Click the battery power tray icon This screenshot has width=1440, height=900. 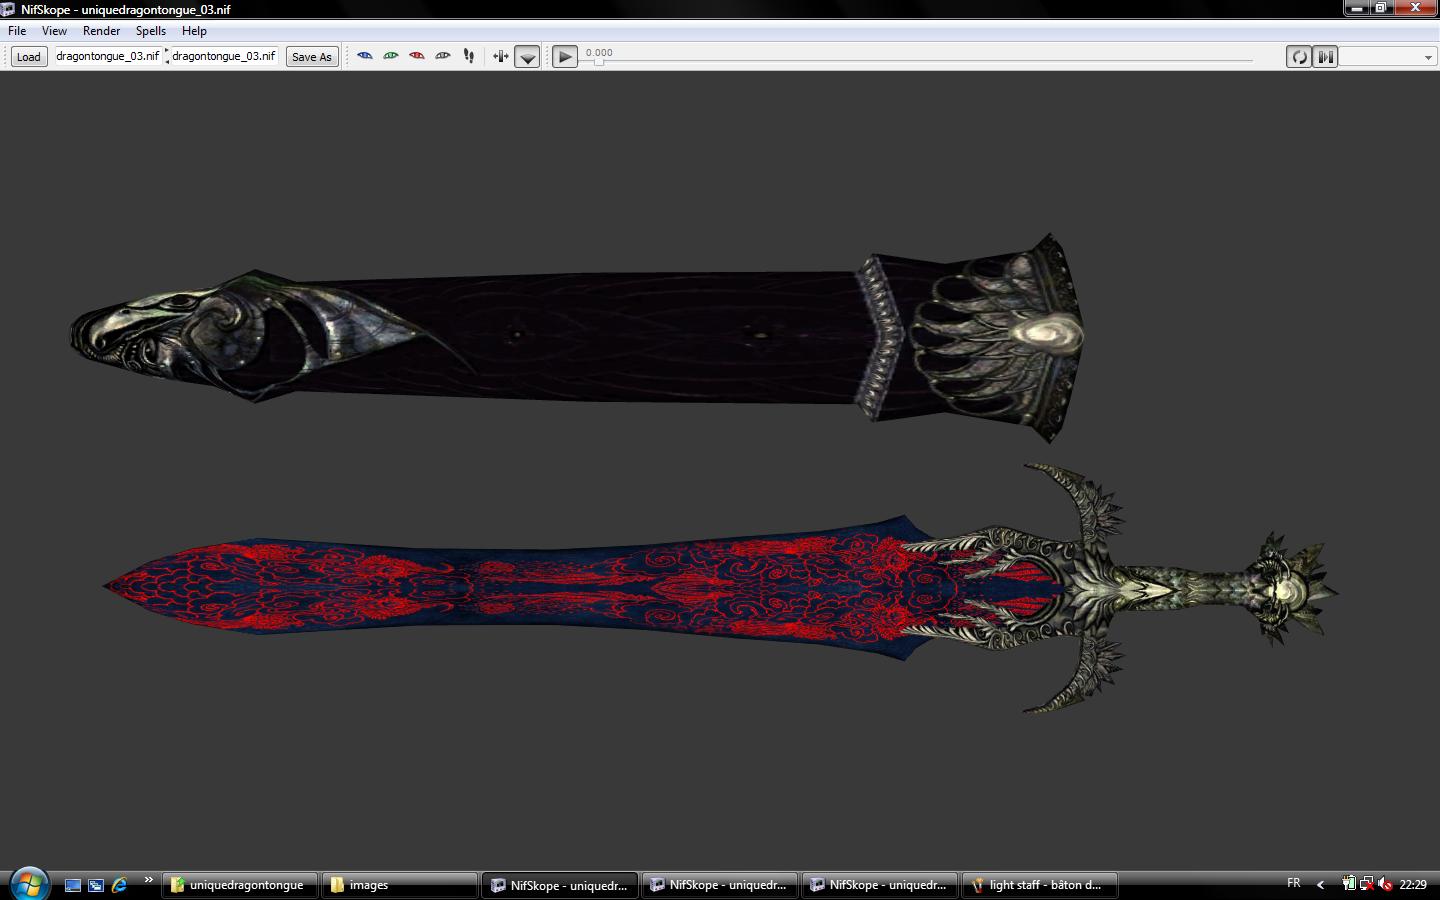tap(1349, 884)
